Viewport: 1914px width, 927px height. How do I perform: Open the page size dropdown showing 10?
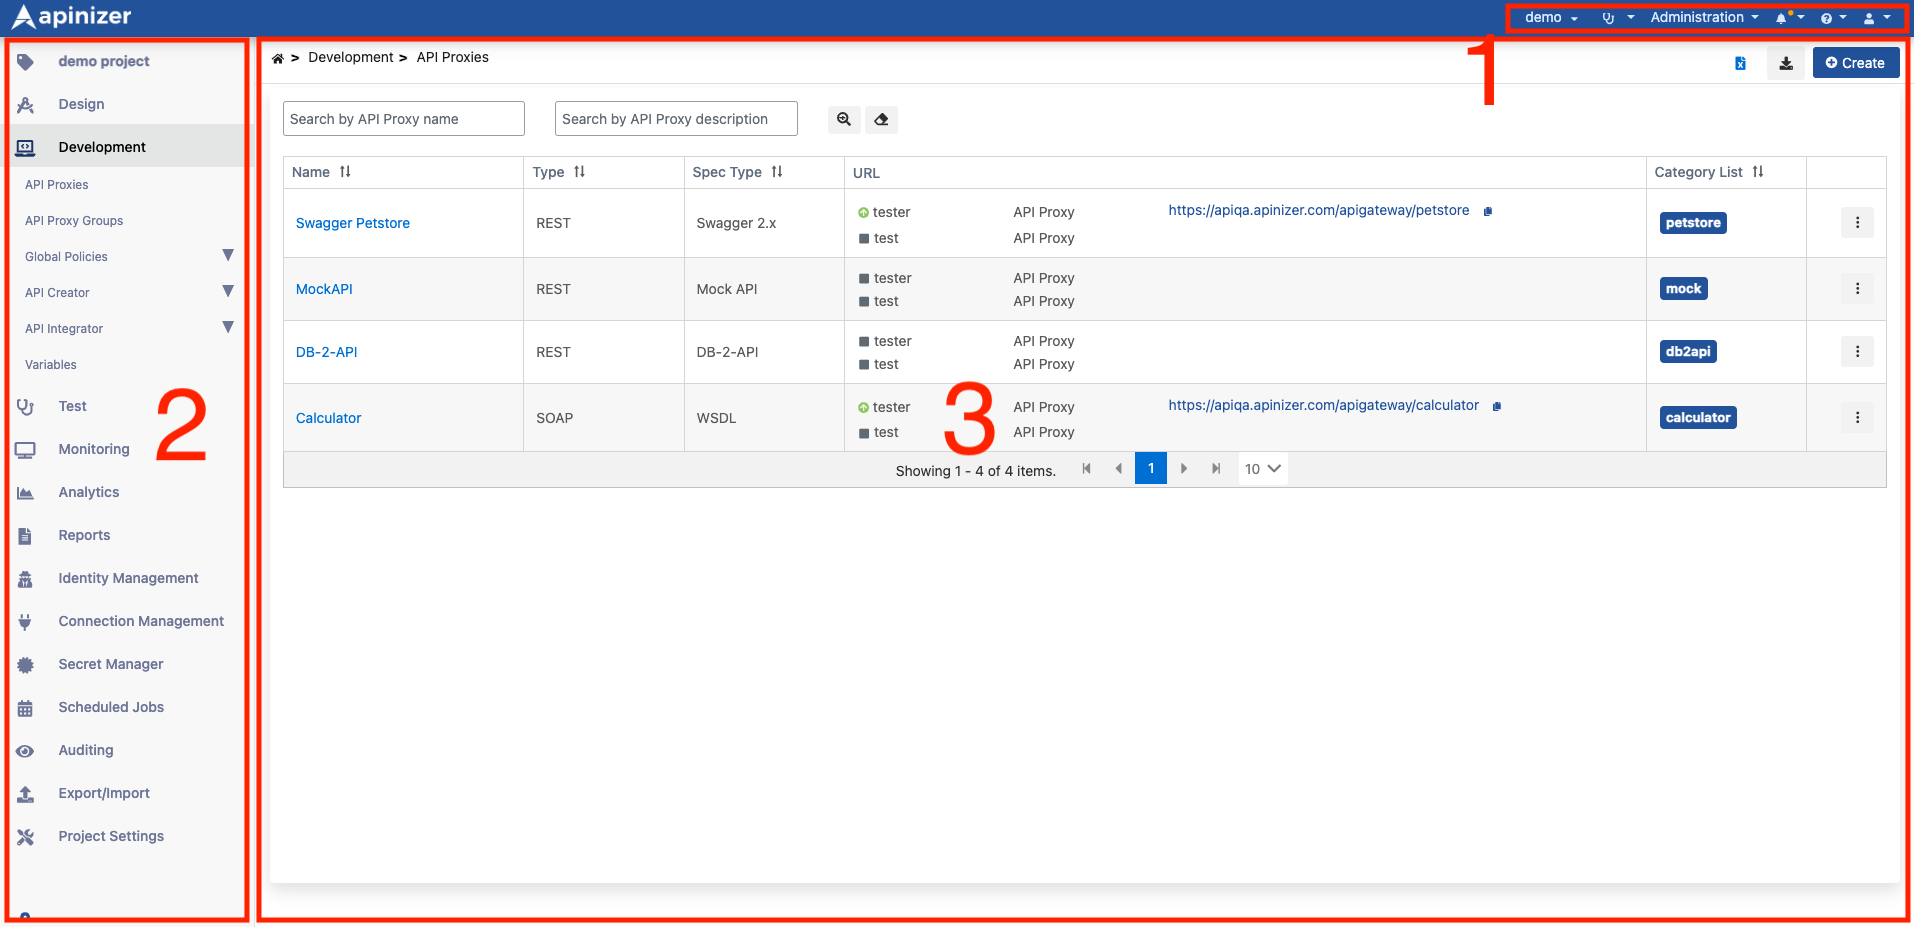click(1262, 469)
